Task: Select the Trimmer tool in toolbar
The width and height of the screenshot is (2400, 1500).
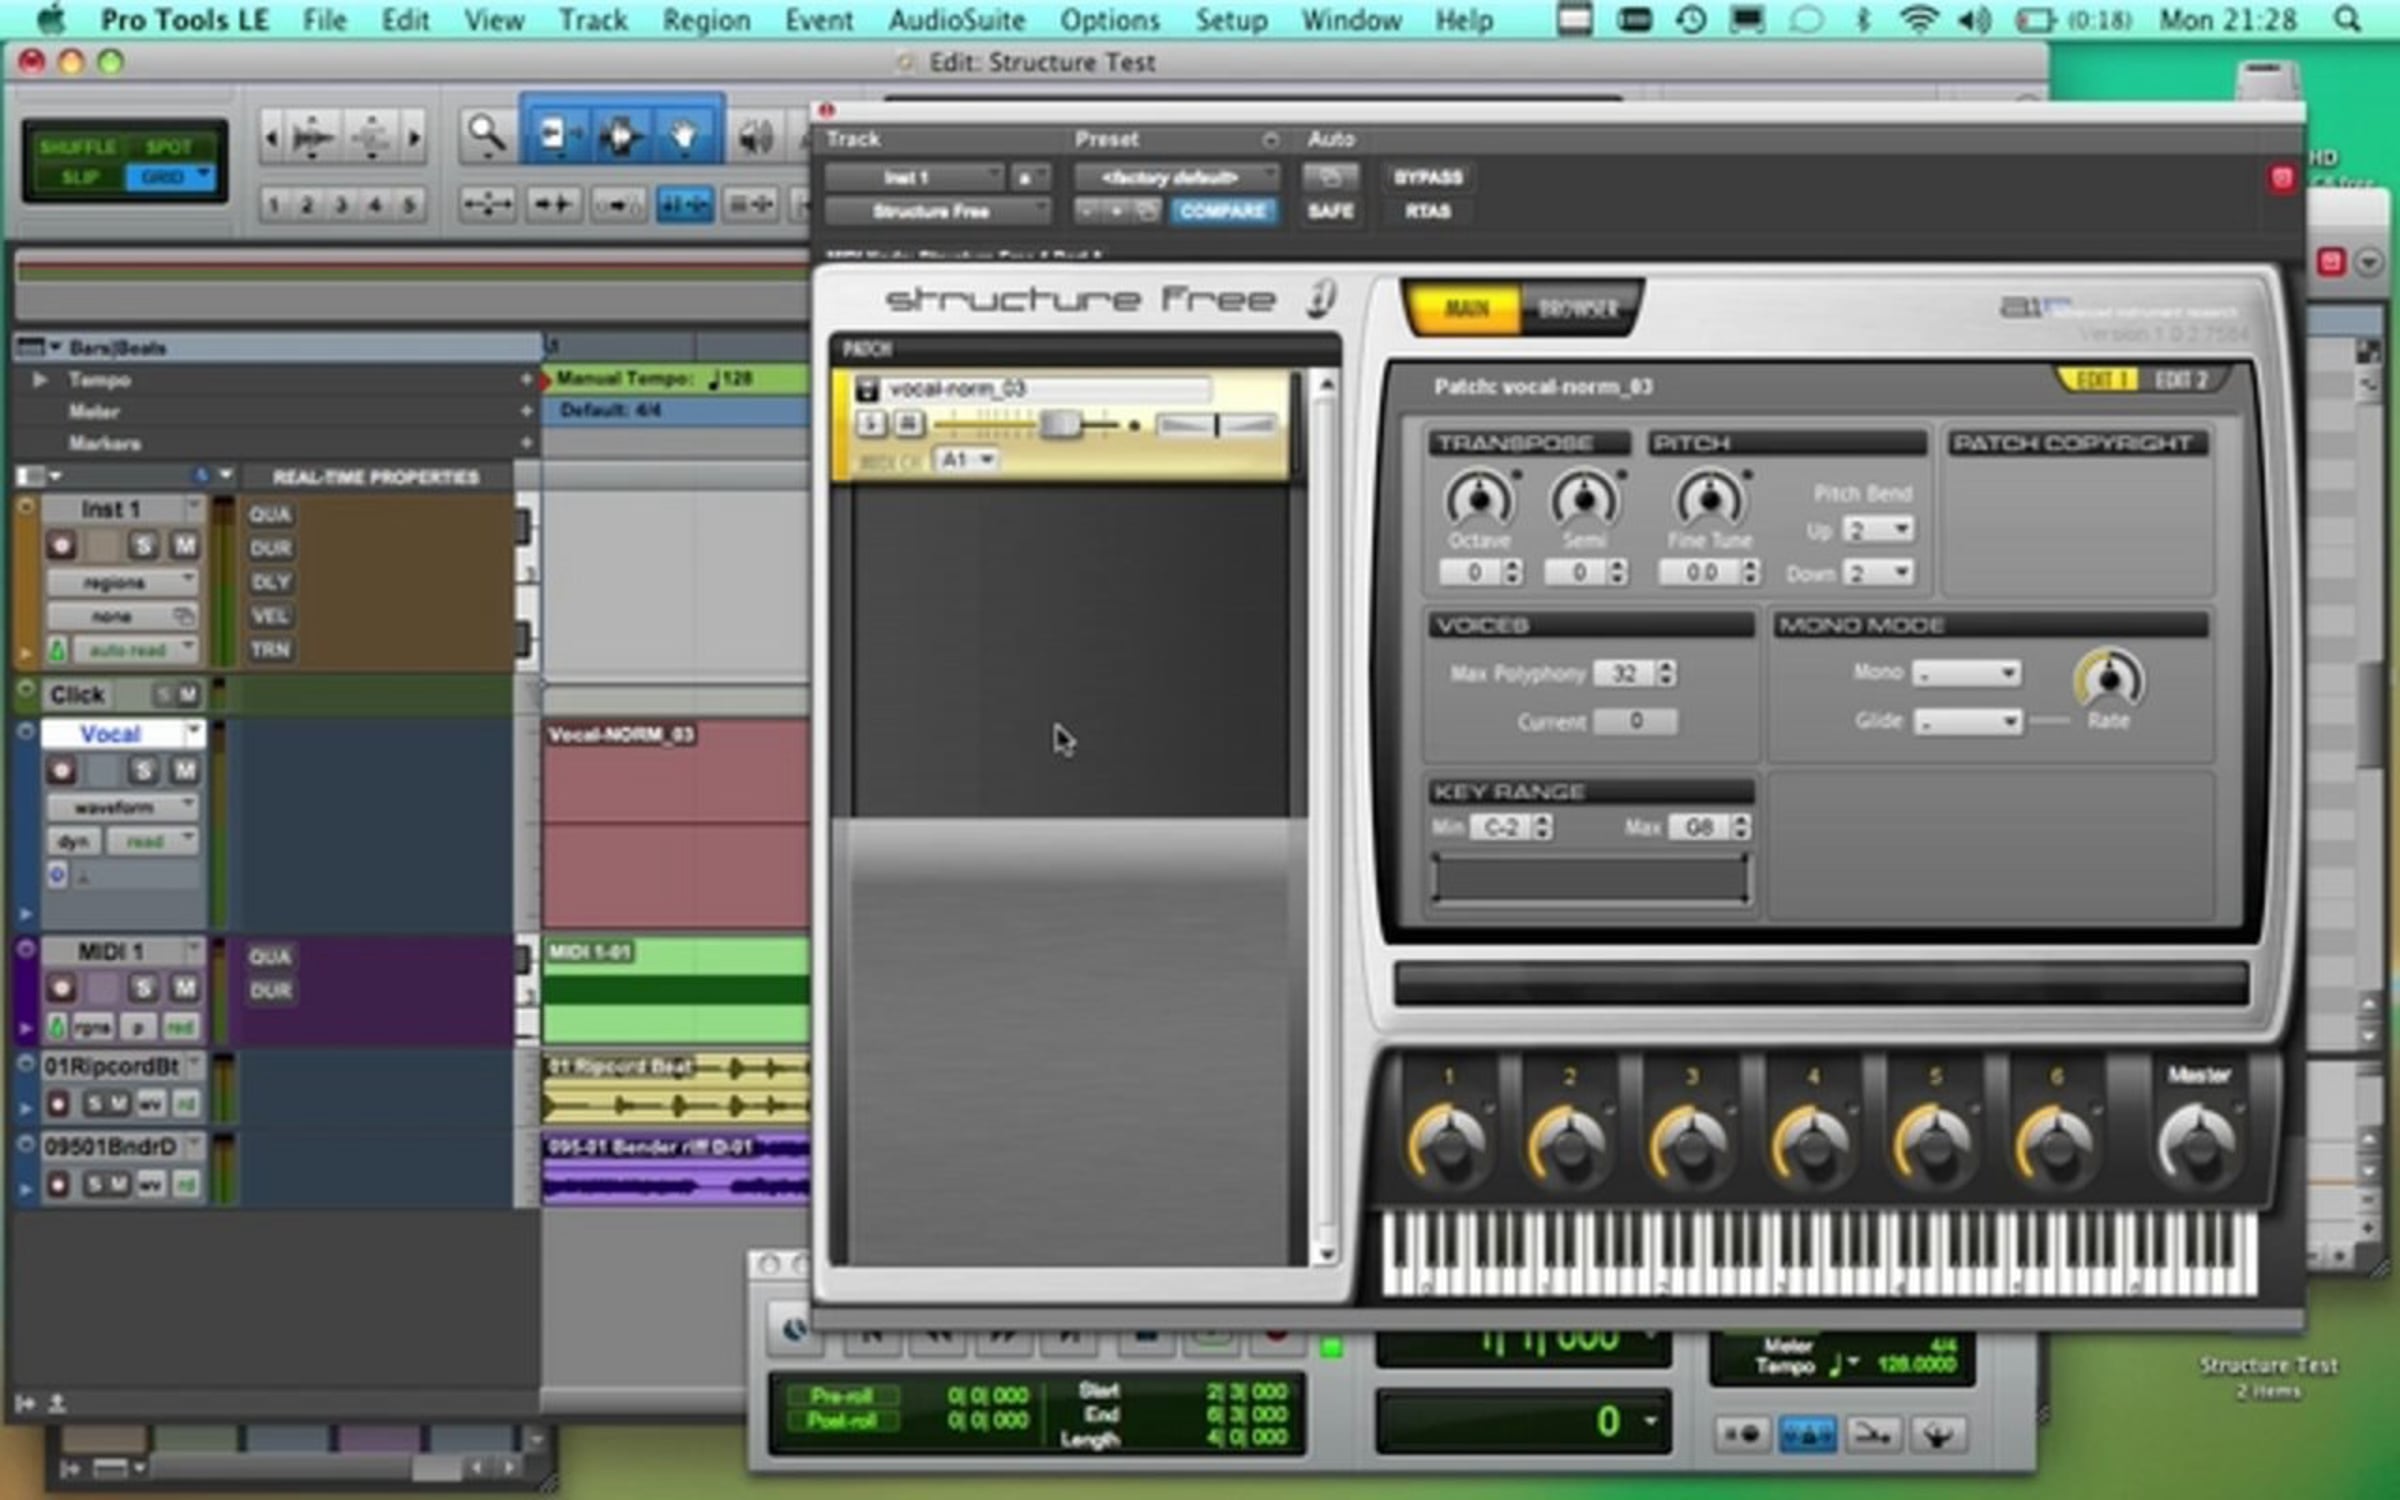Action: (553, 135)
